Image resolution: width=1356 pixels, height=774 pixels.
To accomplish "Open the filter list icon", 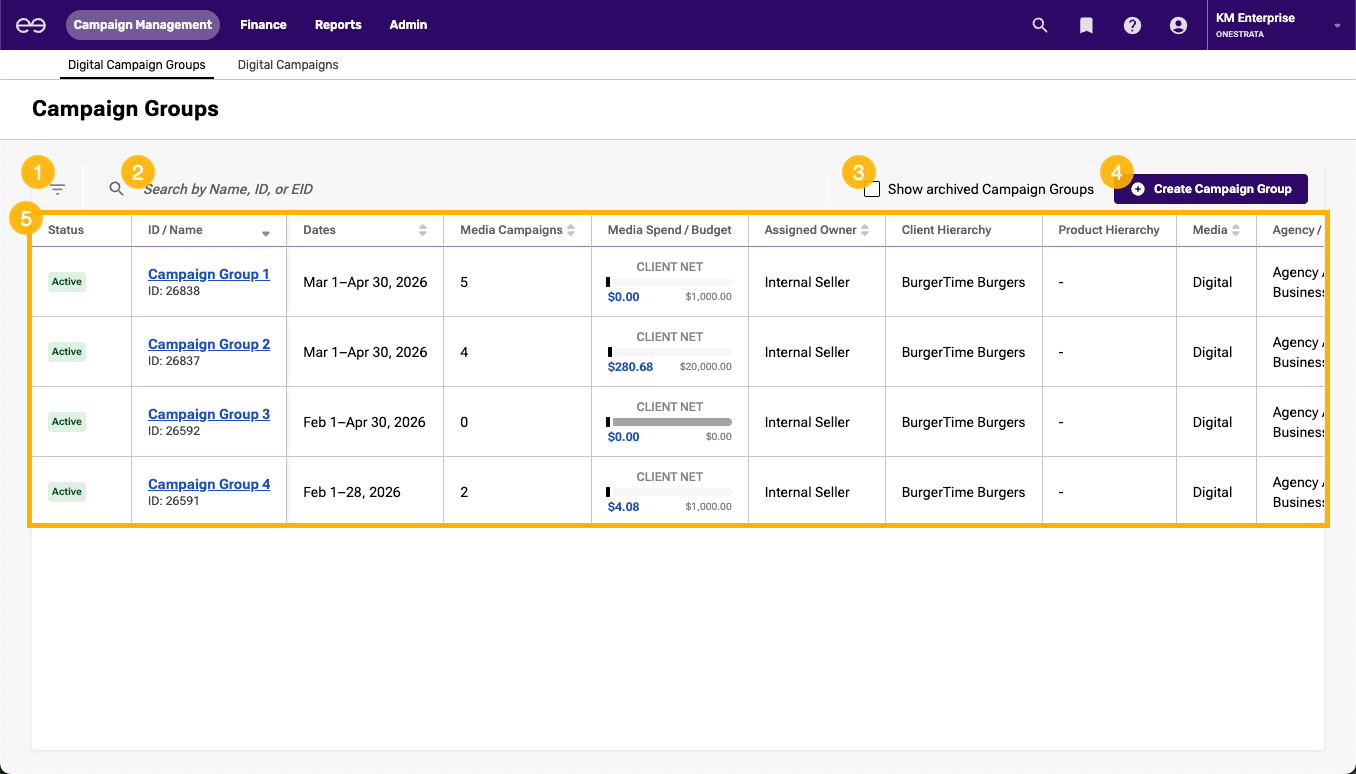I will 58,189.
